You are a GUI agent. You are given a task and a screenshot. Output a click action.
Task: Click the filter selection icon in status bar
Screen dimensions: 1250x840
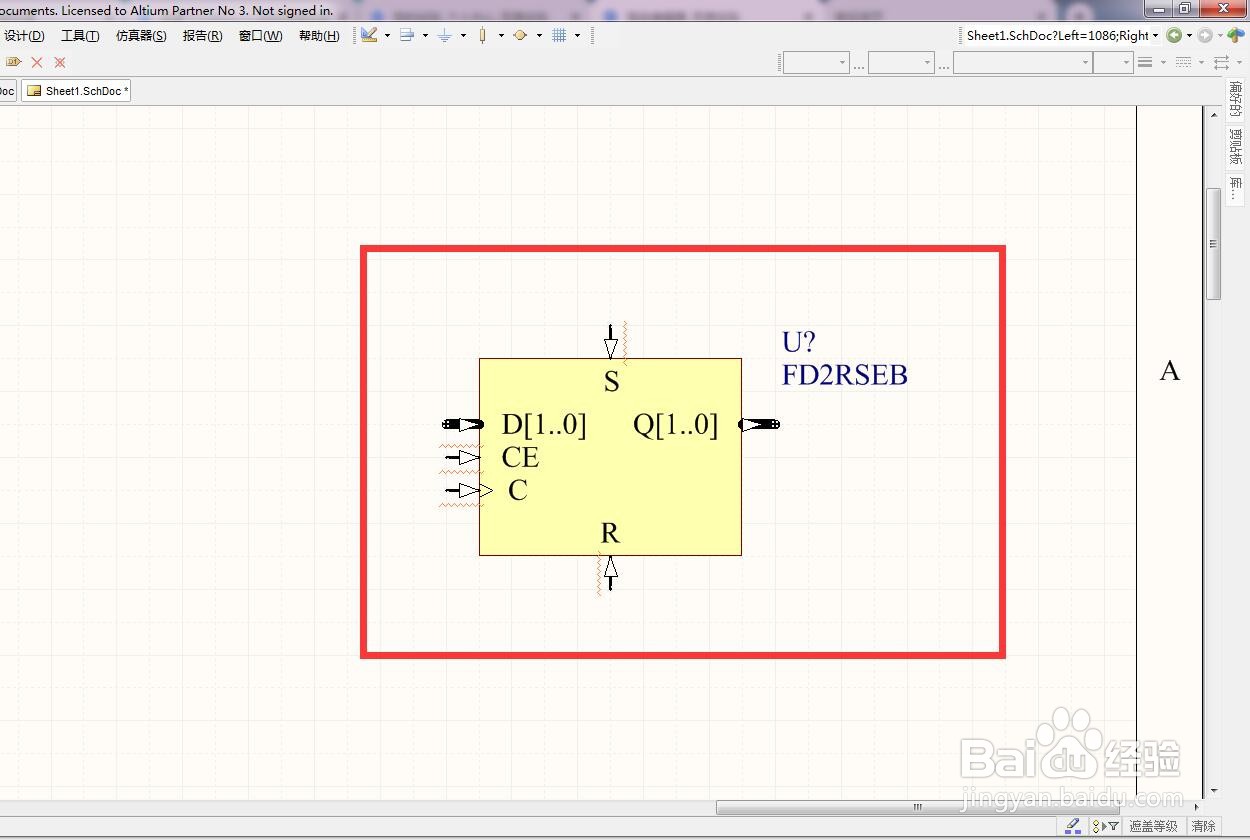point(1105,826)
